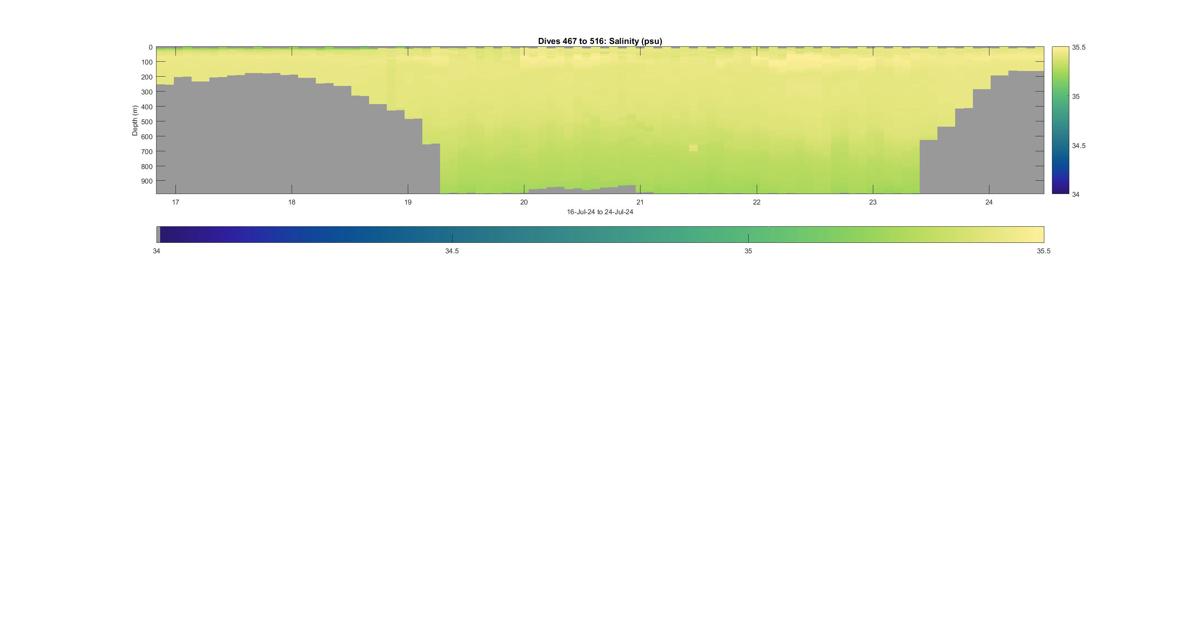
Task: Select the x-axis tick label '21'
Action: click(x=640, y=202)
